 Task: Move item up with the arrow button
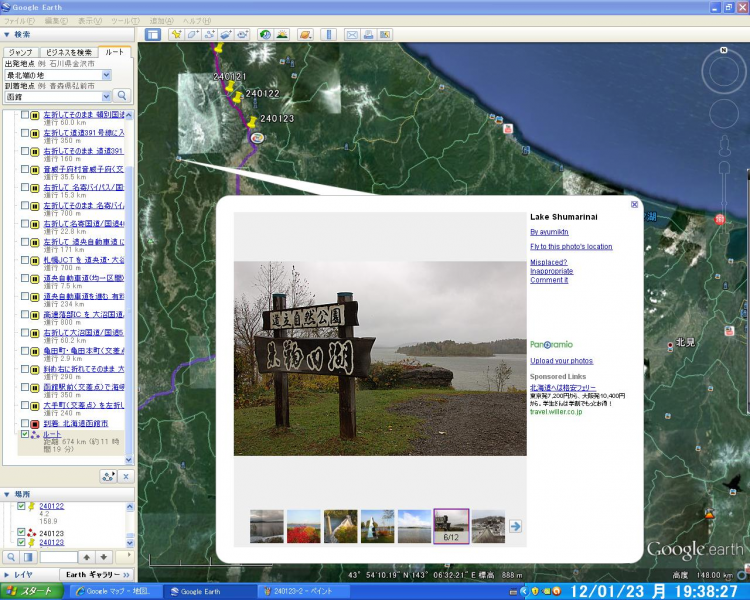tap(87, 557)
